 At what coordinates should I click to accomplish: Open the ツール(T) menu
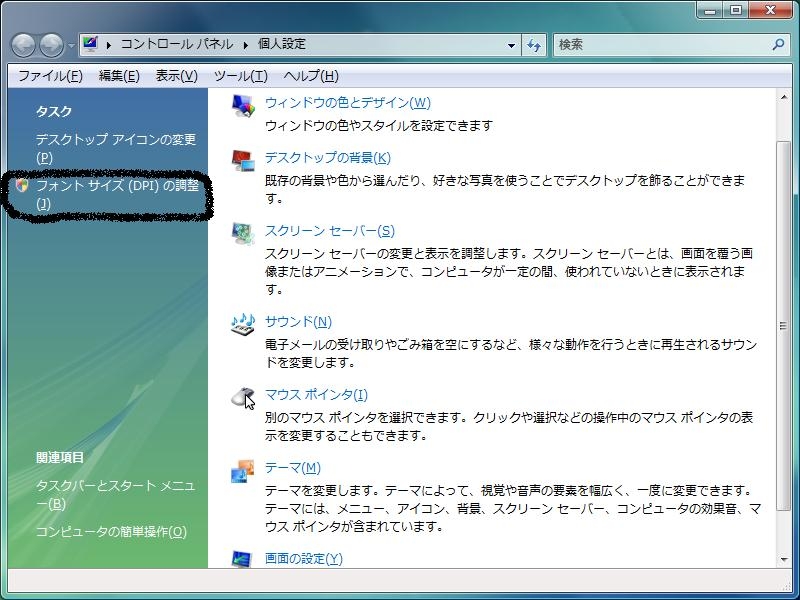click(241, 76)
